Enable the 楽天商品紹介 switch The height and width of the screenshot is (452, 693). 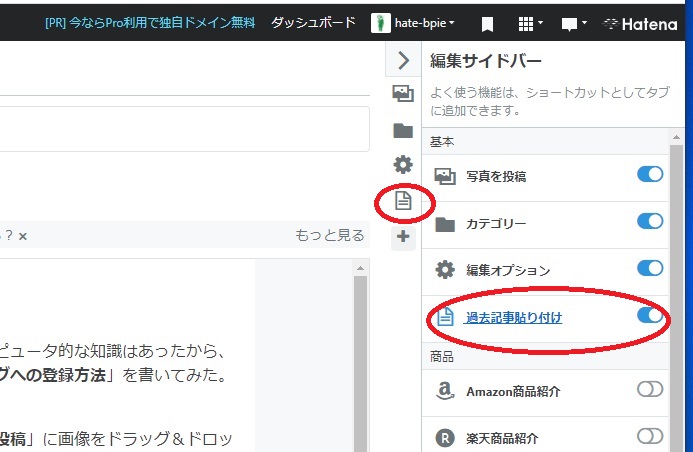click(650, 436)
